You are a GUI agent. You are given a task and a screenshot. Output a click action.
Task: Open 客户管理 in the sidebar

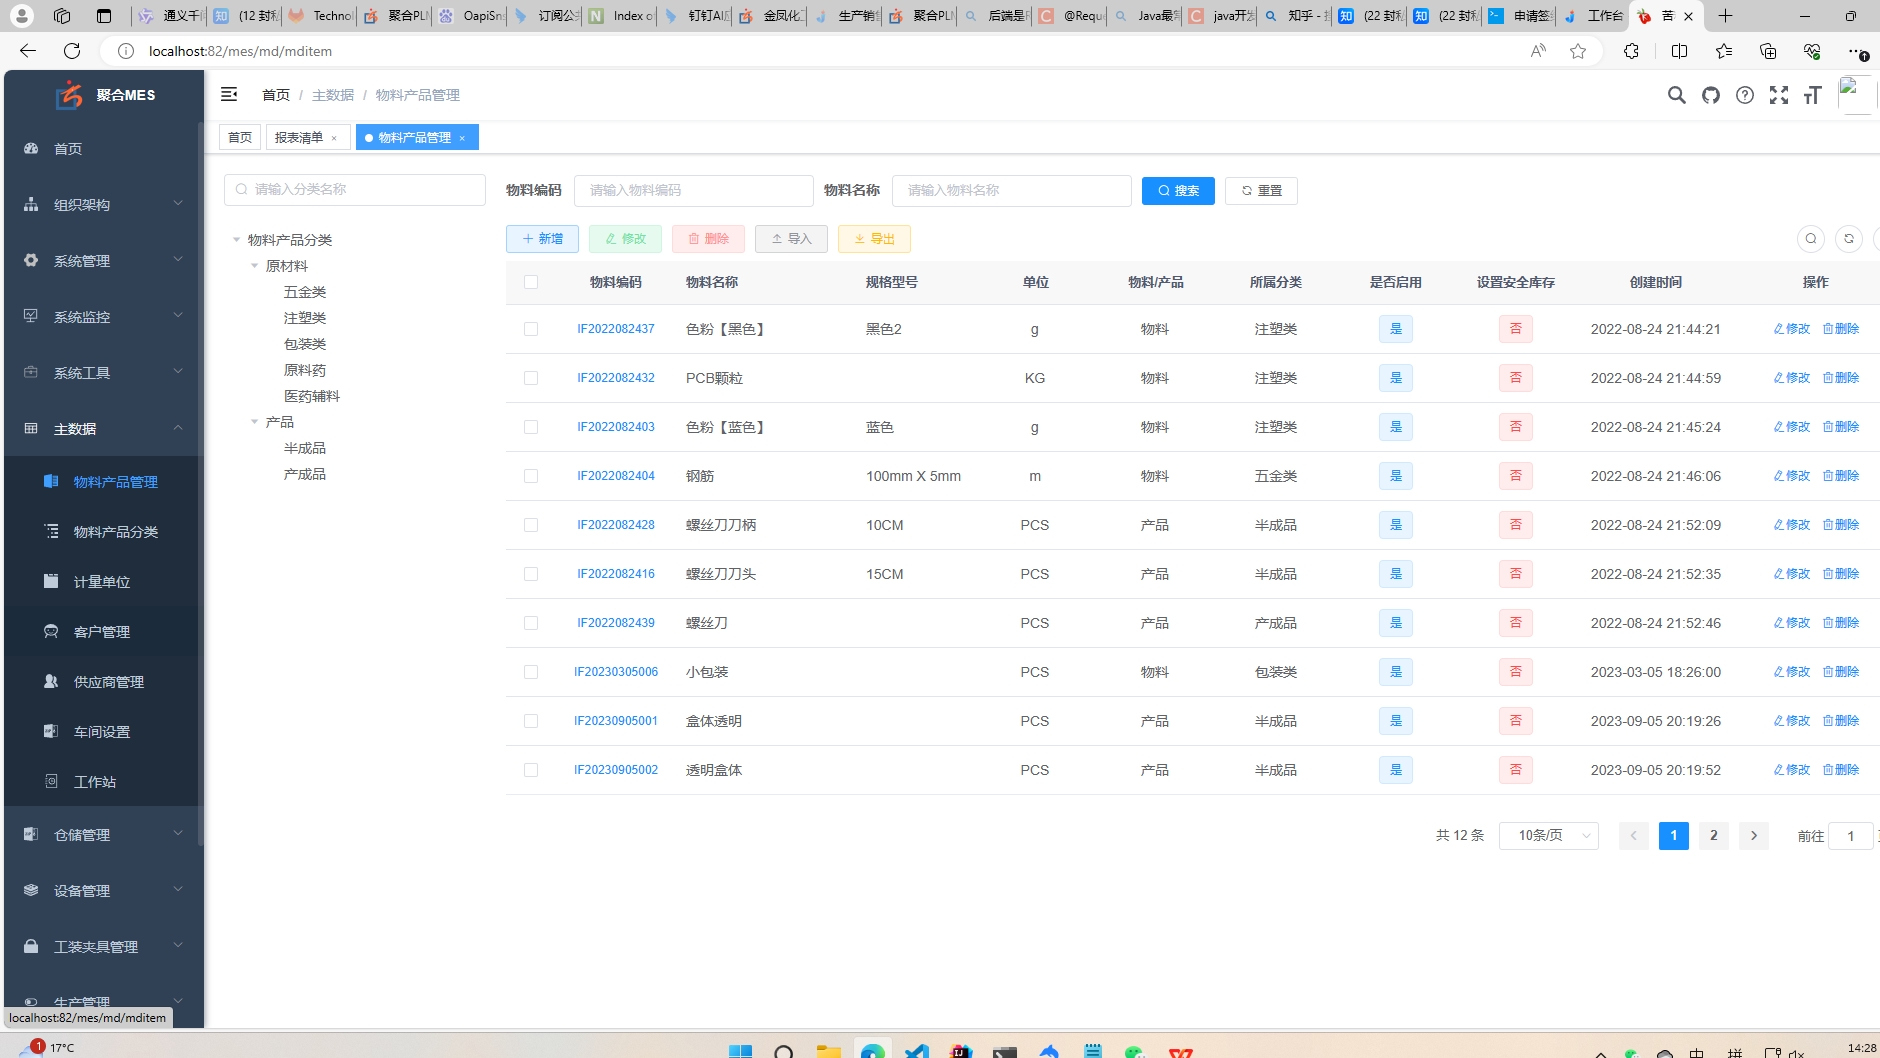click(104, 632)
